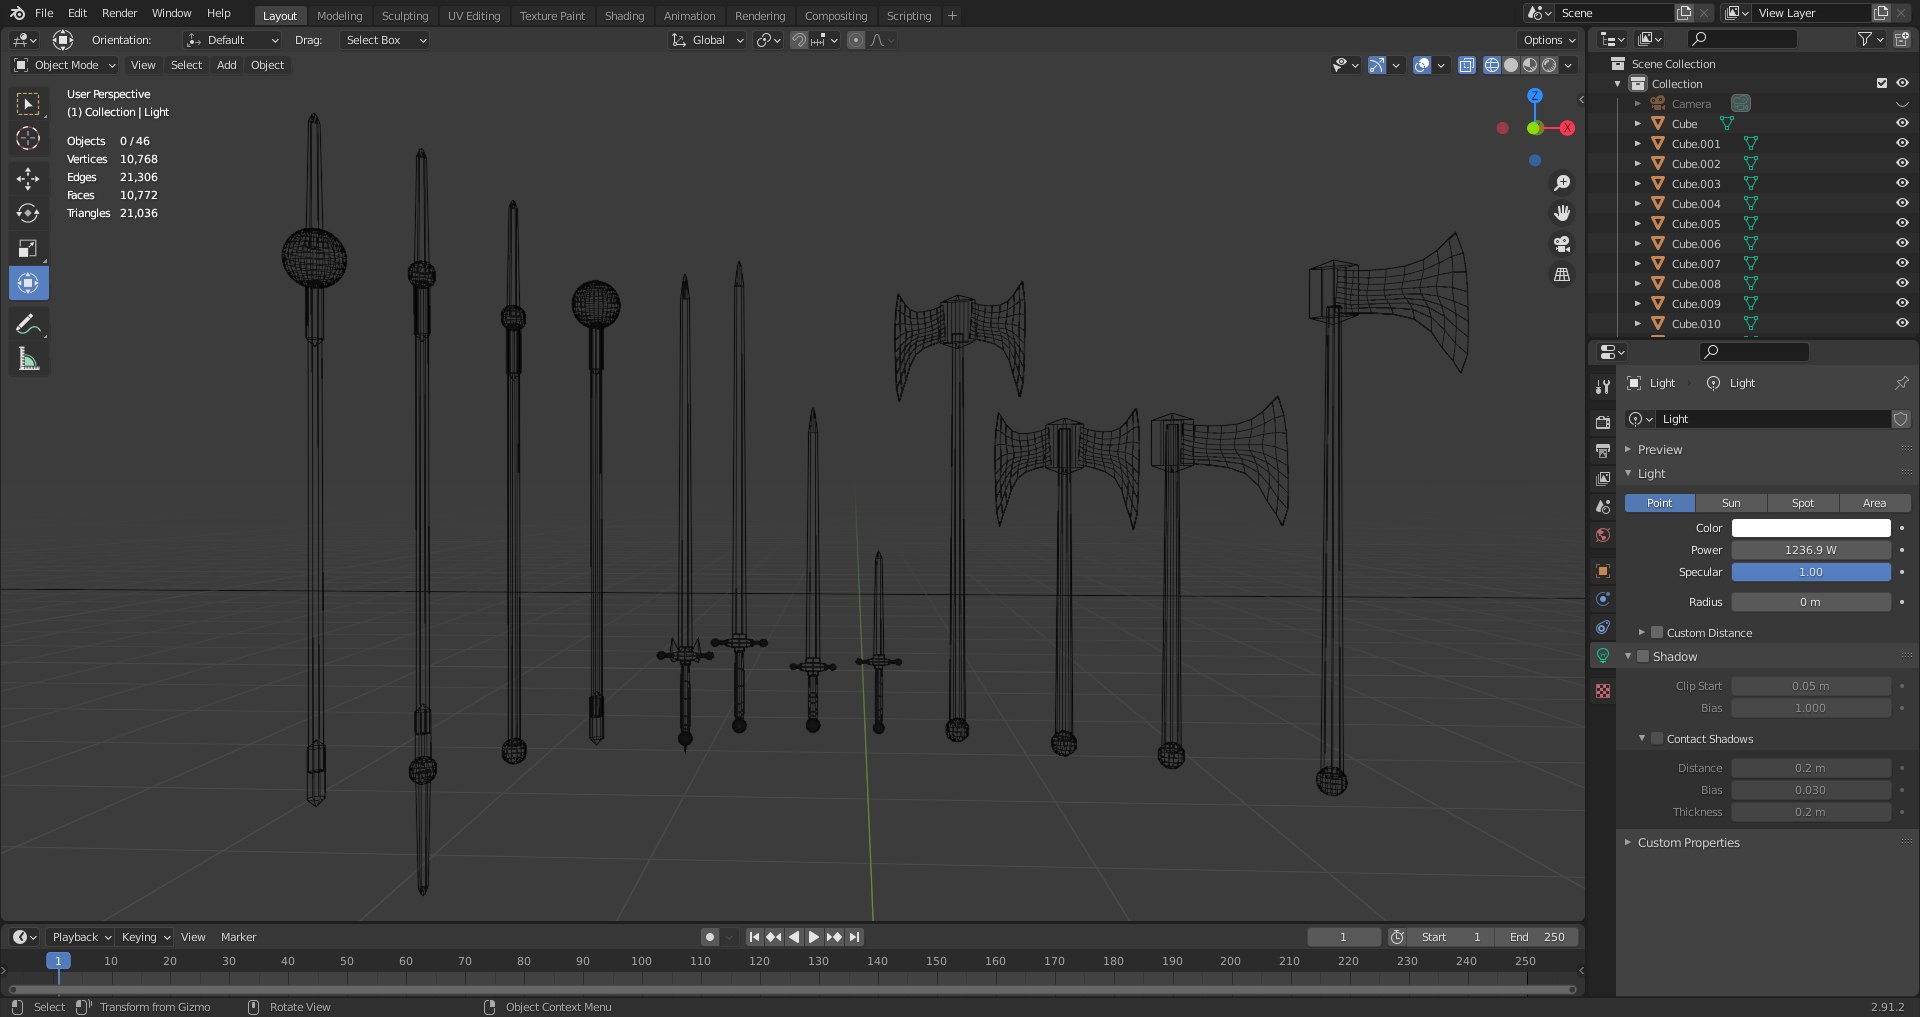Click the pan view hand icon
Image resolution: width=1920 pixels, height=1017 pixels.
(x=1561, y=213)
